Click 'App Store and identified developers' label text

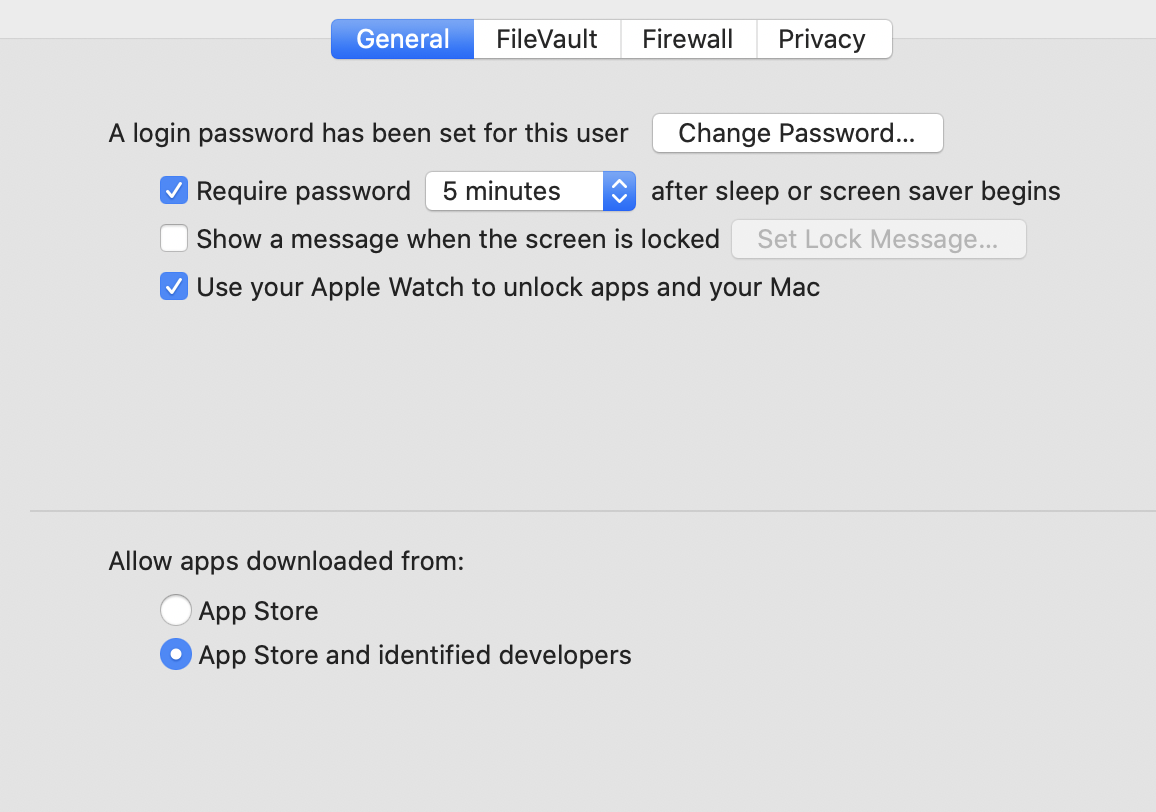pyautogui.click(x=415, y=655)
